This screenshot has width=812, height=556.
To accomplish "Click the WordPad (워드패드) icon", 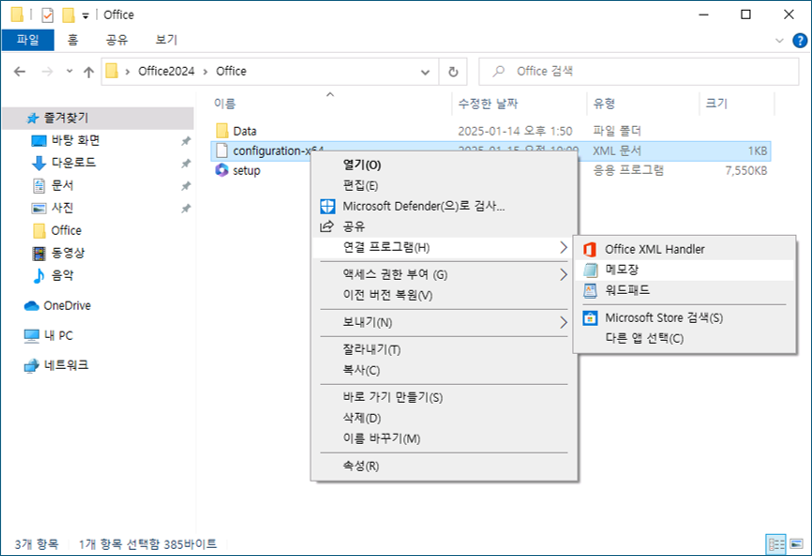I will 590,290.
